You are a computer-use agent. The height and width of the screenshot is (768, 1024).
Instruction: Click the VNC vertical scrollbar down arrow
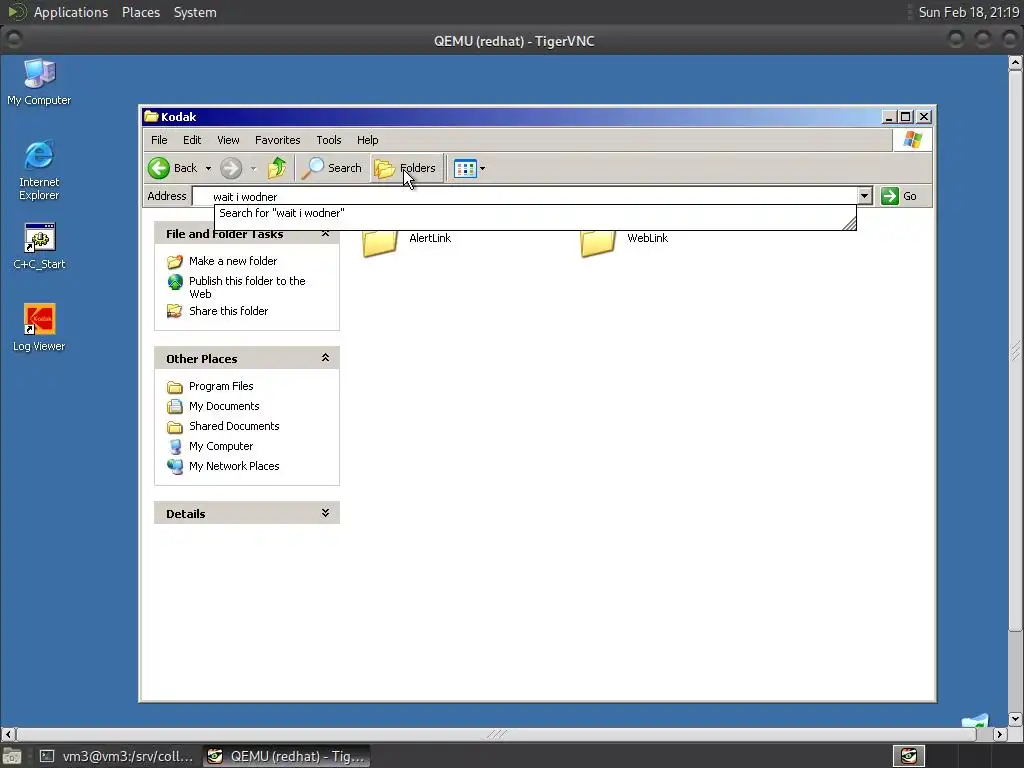[x=1015, y=719]
